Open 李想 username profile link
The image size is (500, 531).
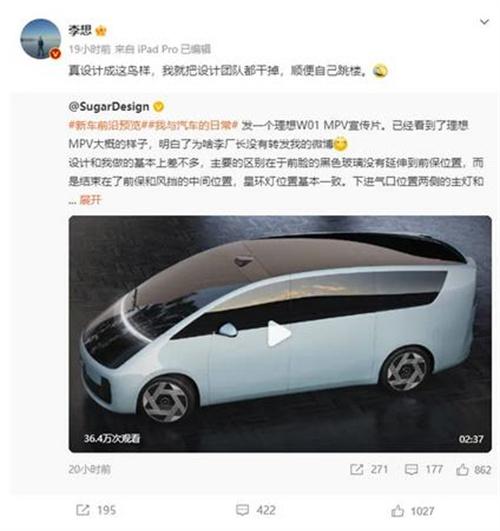pos(80,30)
